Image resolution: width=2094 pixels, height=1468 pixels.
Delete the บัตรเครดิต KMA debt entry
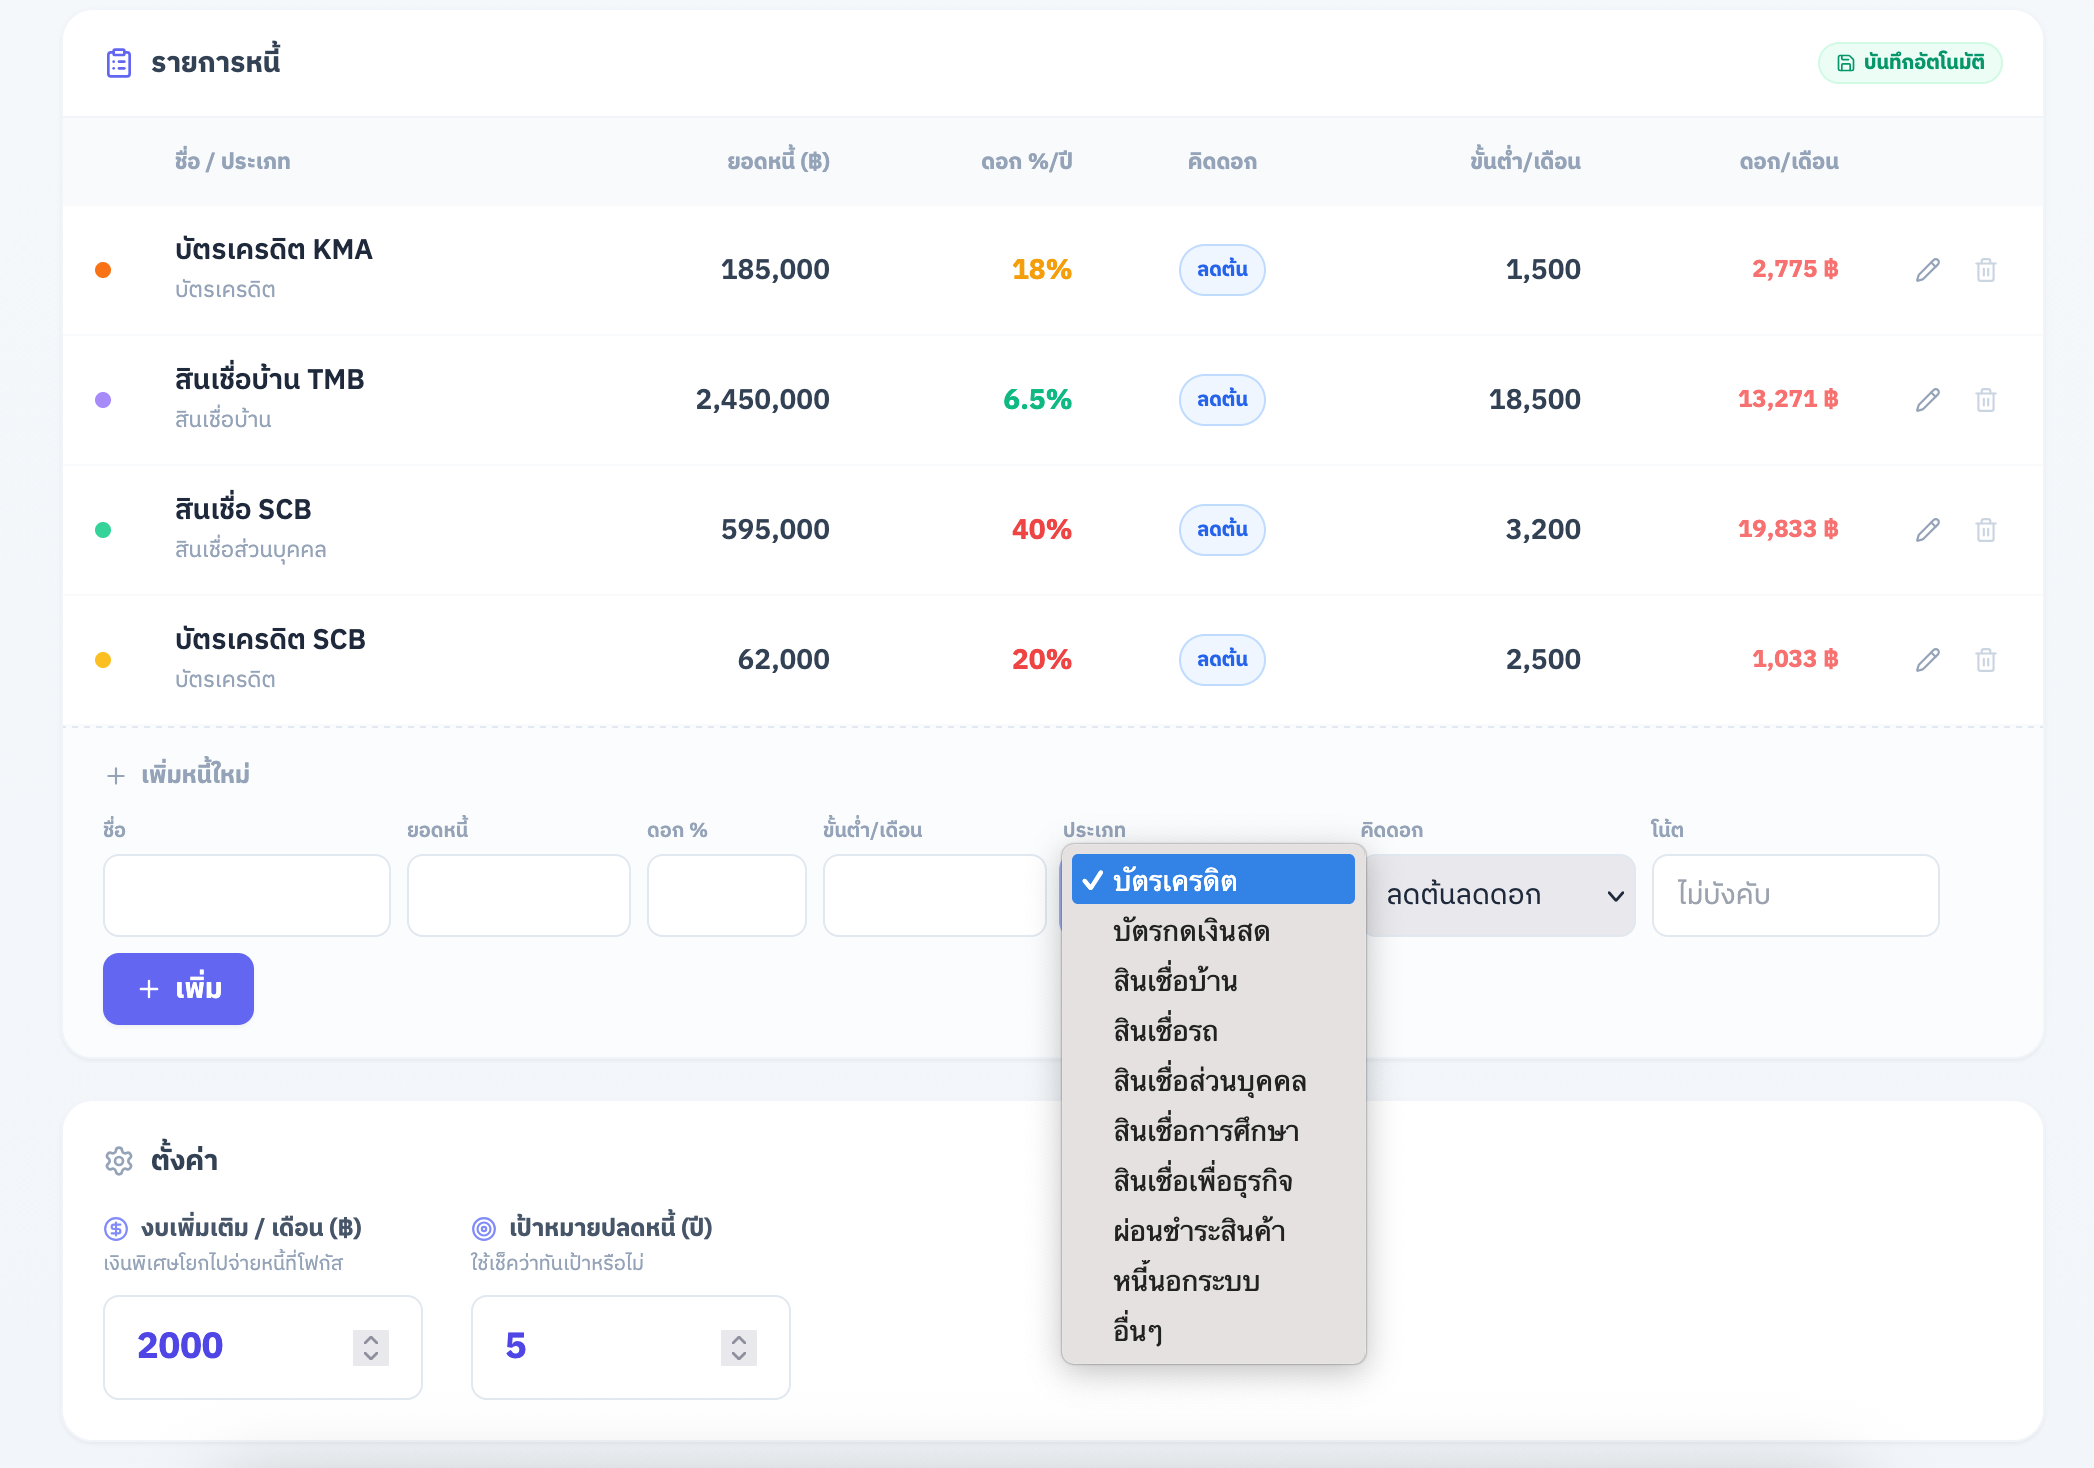1985,270
